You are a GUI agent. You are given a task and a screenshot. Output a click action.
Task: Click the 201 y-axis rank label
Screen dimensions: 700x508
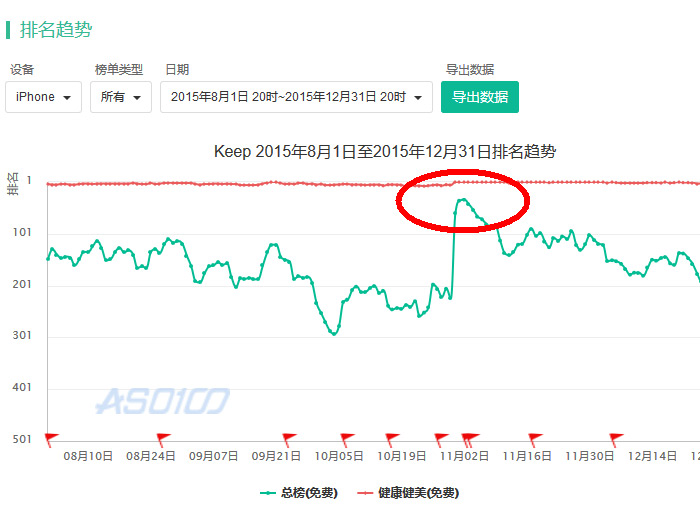(x=22, y=284)
